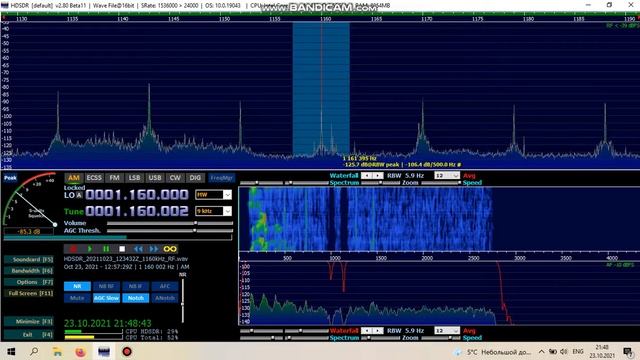
Task: Pause the WAV file playback
Action: [x=106, y=249]
